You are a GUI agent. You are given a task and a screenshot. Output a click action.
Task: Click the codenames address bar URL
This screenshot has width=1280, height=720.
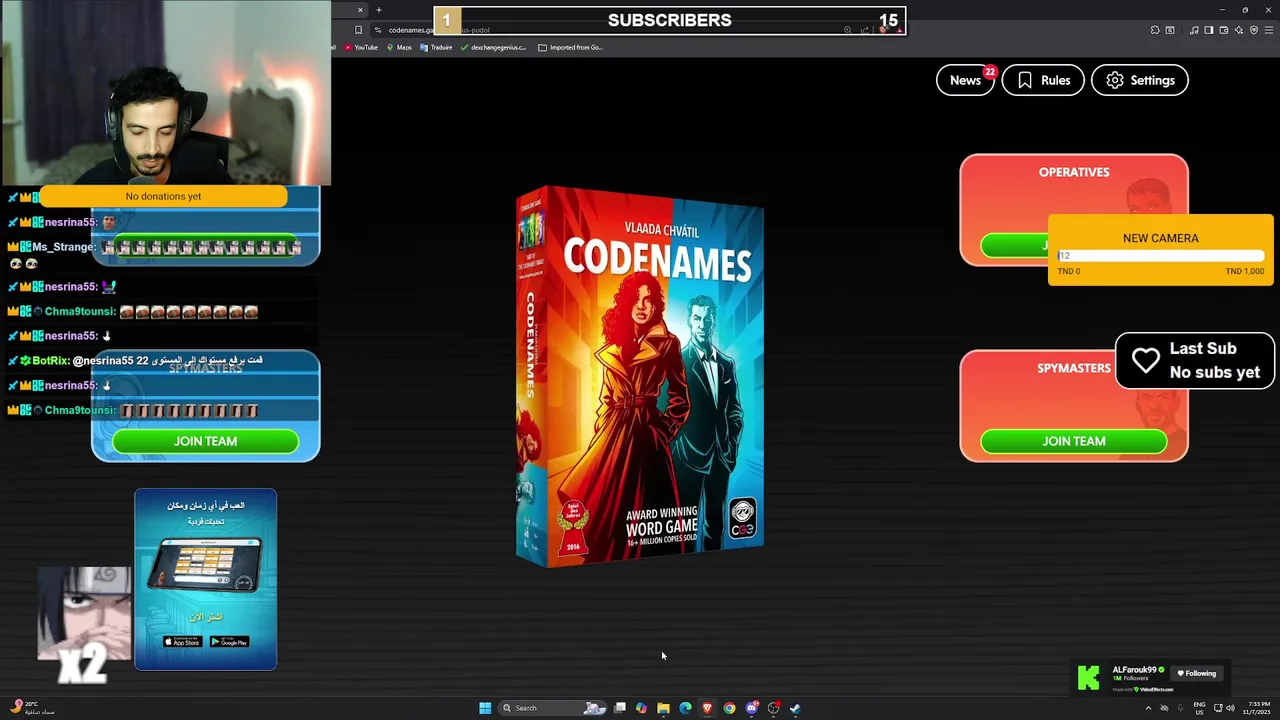[x=439, y=30]
